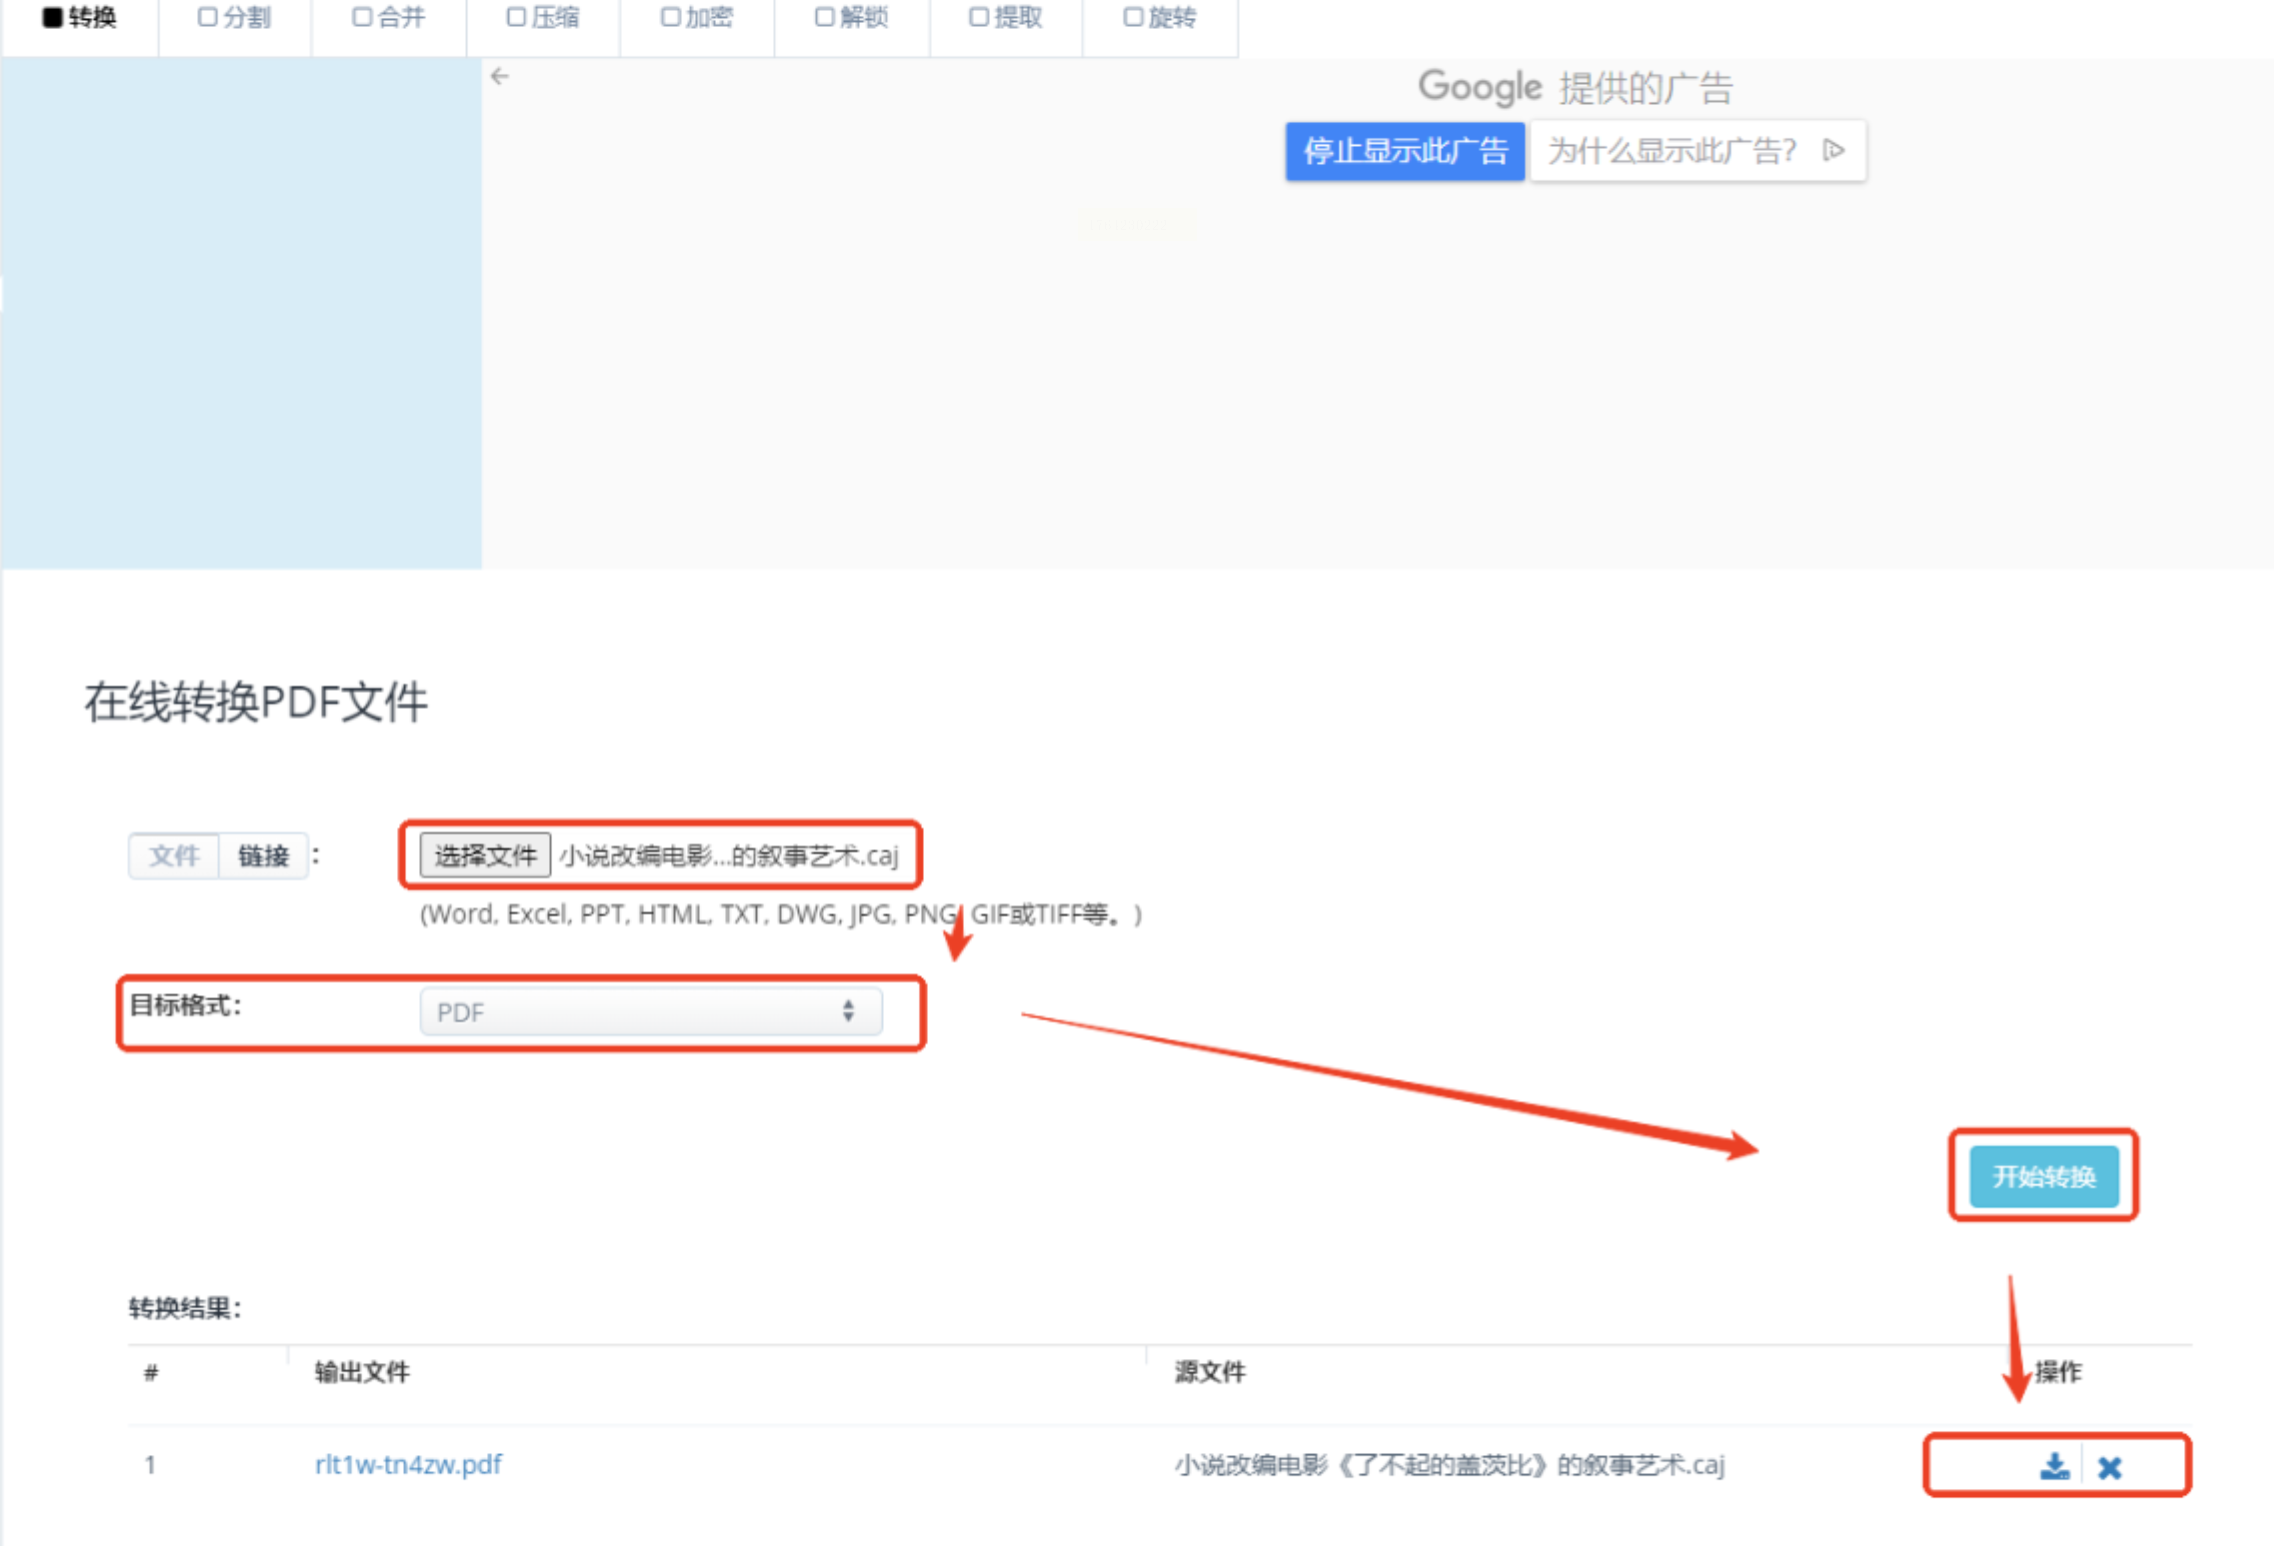Switch input mode to 链接
The height and width of the screenshot is (1546, 2274).
(x=263, y=856)
